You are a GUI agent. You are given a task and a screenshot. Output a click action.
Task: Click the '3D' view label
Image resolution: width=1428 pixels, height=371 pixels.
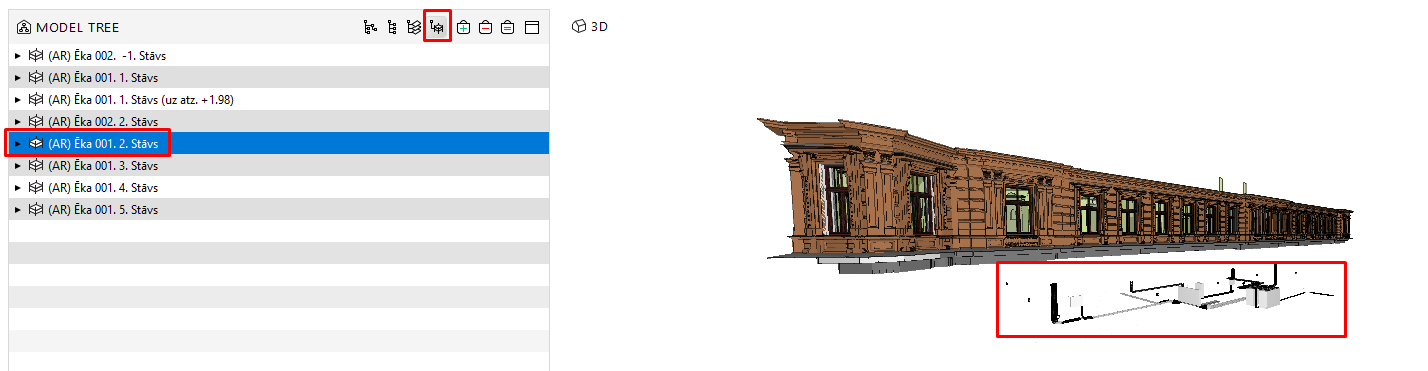[x=599, y=27]
